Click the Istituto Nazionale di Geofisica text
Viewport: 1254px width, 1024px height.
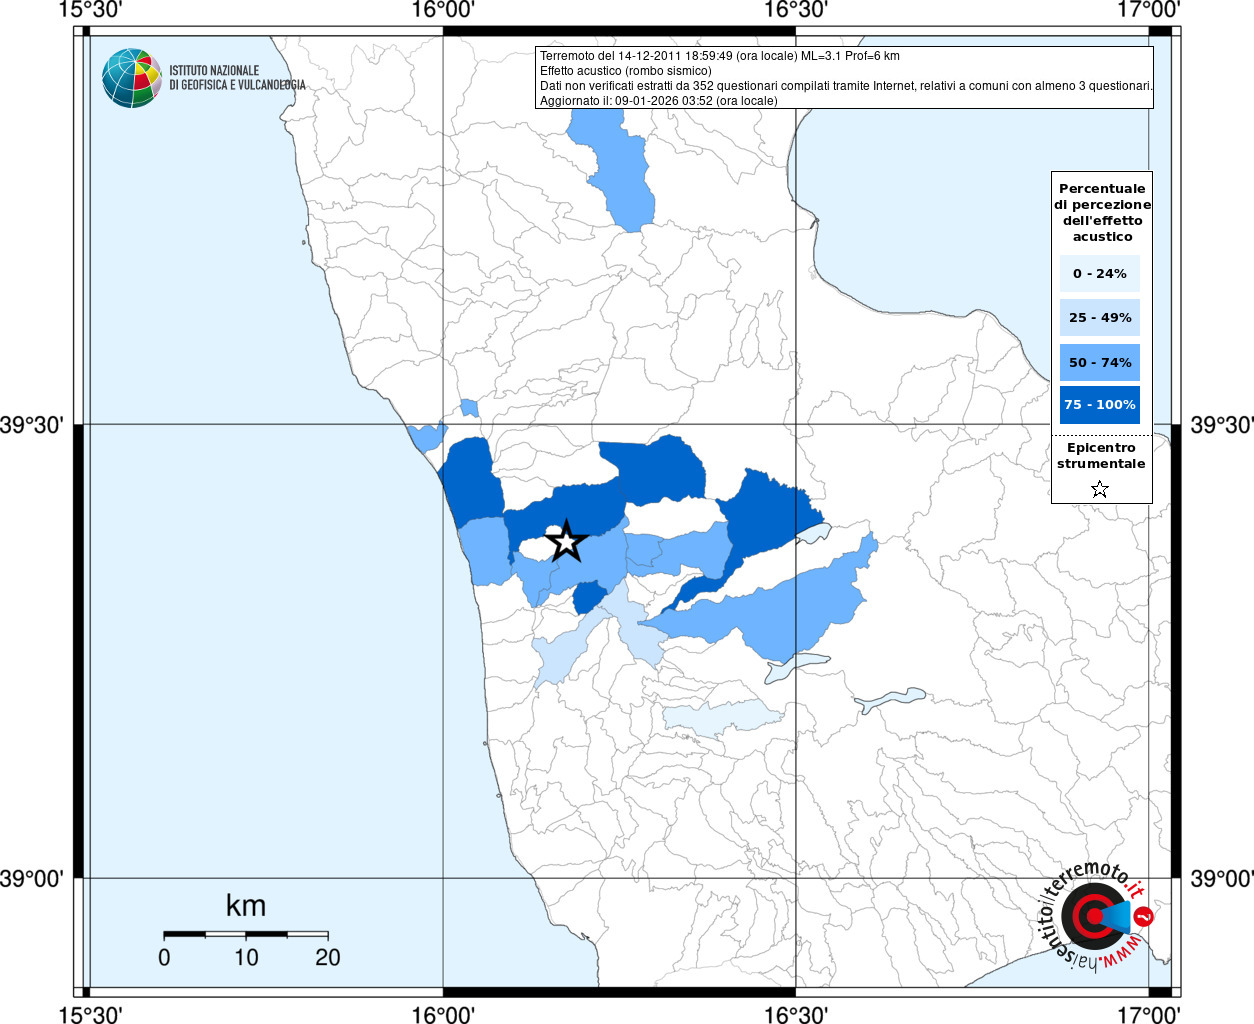[x=237, y=78]
